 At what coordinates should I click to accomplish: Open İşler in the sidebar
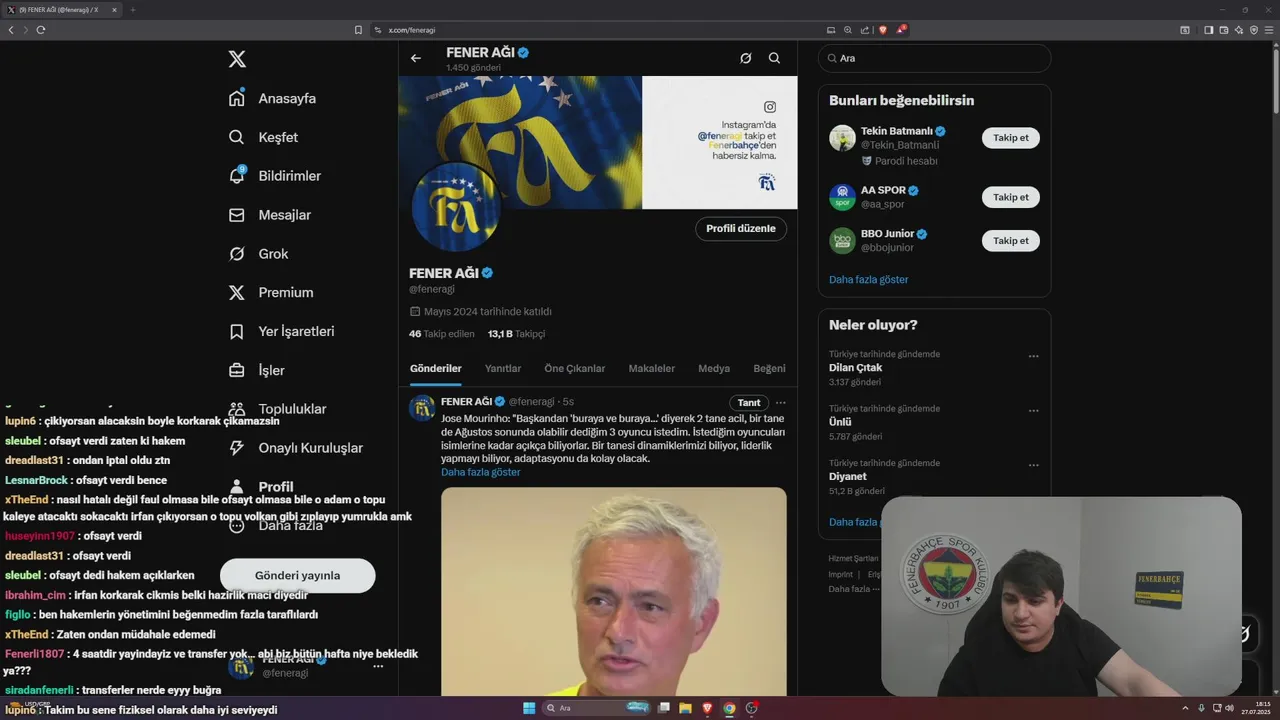[257, 370]
